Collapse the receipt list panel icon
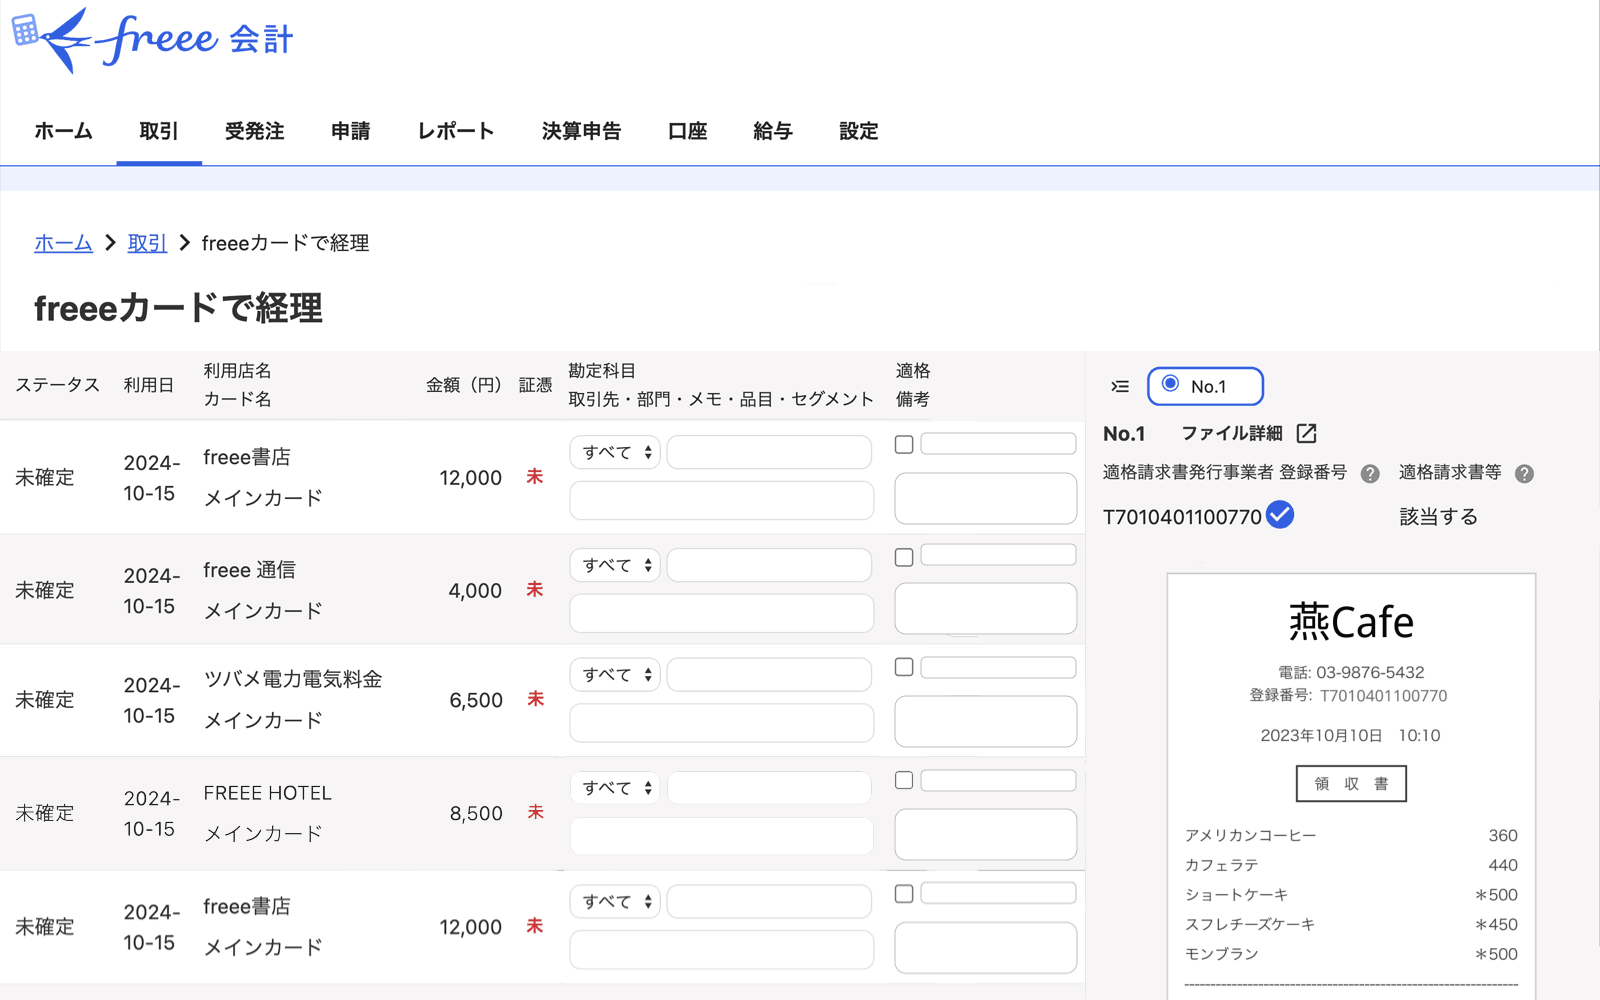Viewport: 1600px width, 1000px height. pyautogui.click(x=1120, y=386)
